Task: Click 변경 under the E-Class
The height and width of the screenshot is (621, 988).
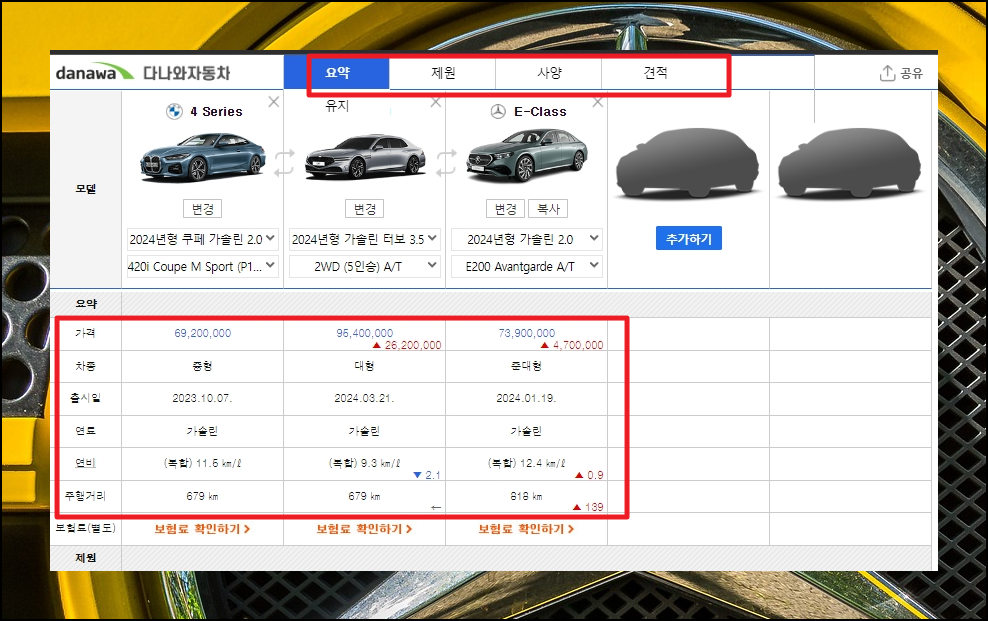Action: coord(505,208)
